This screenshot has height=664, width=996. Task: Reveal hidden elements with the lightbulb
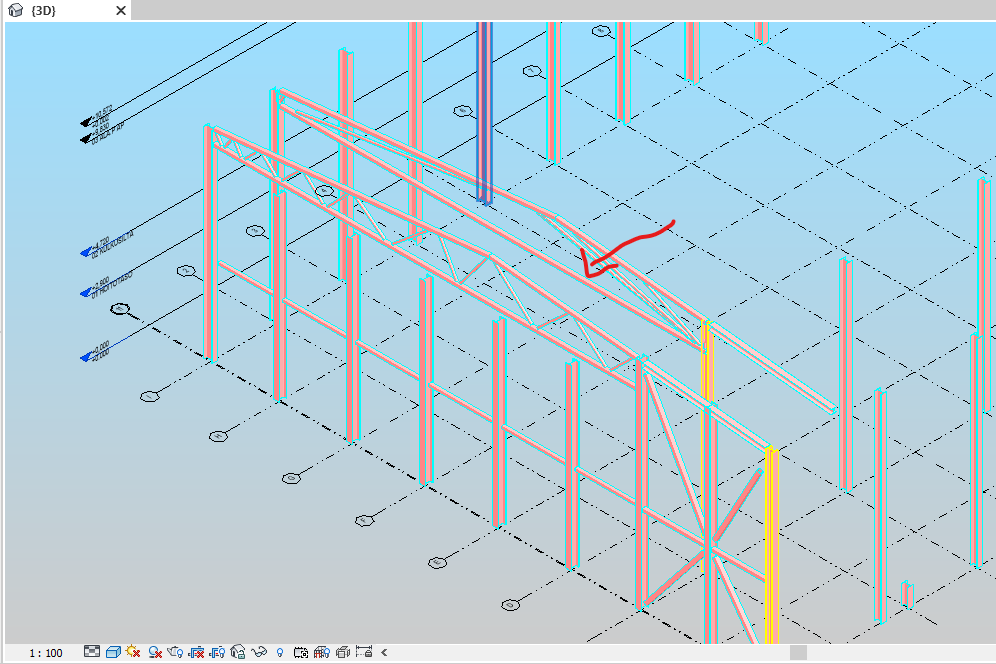[x=278, y=651]
